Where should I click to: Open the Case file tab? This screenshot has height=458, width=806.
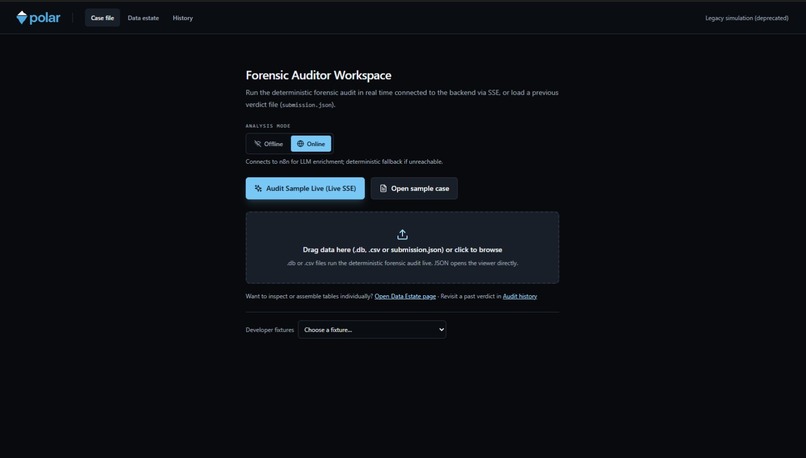(x=102, y=18)
